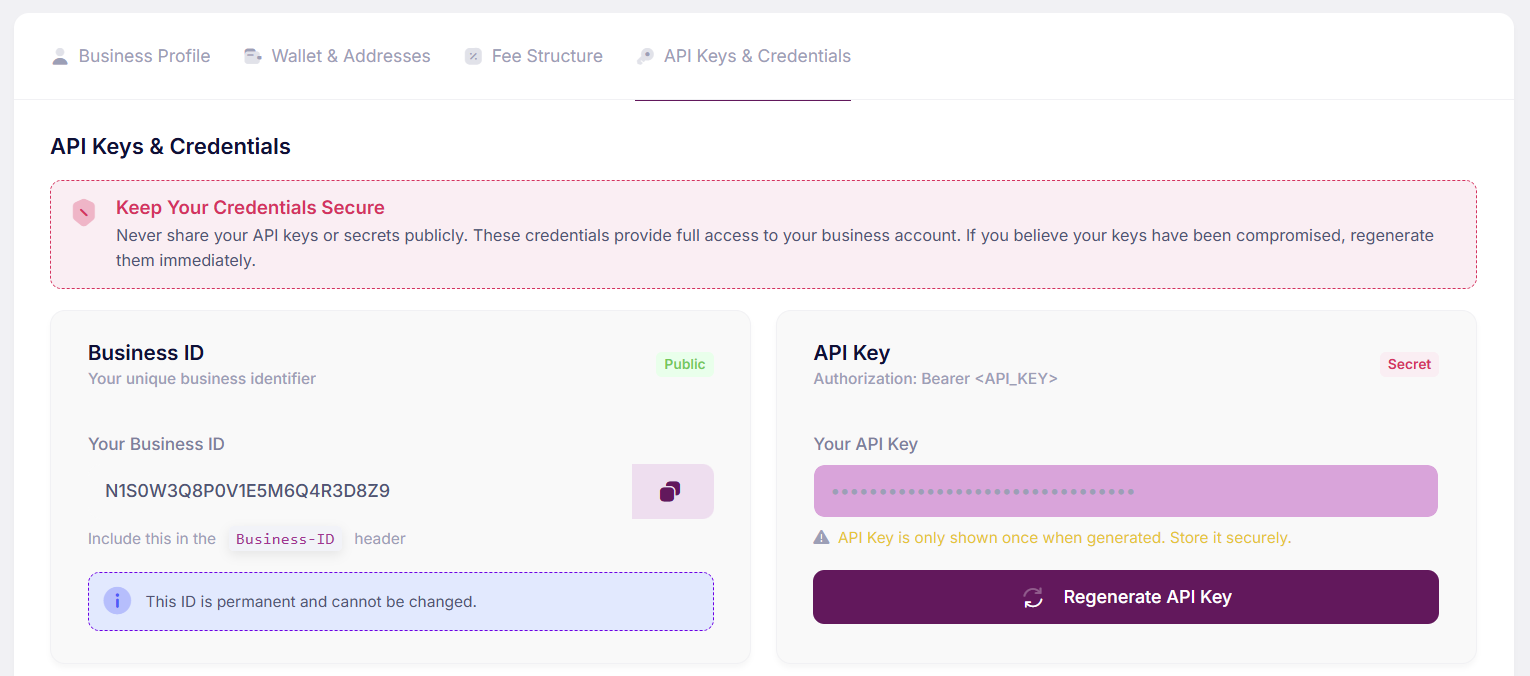
Task: Open the Fee Structure tab
Action: [x=546, y=56]
